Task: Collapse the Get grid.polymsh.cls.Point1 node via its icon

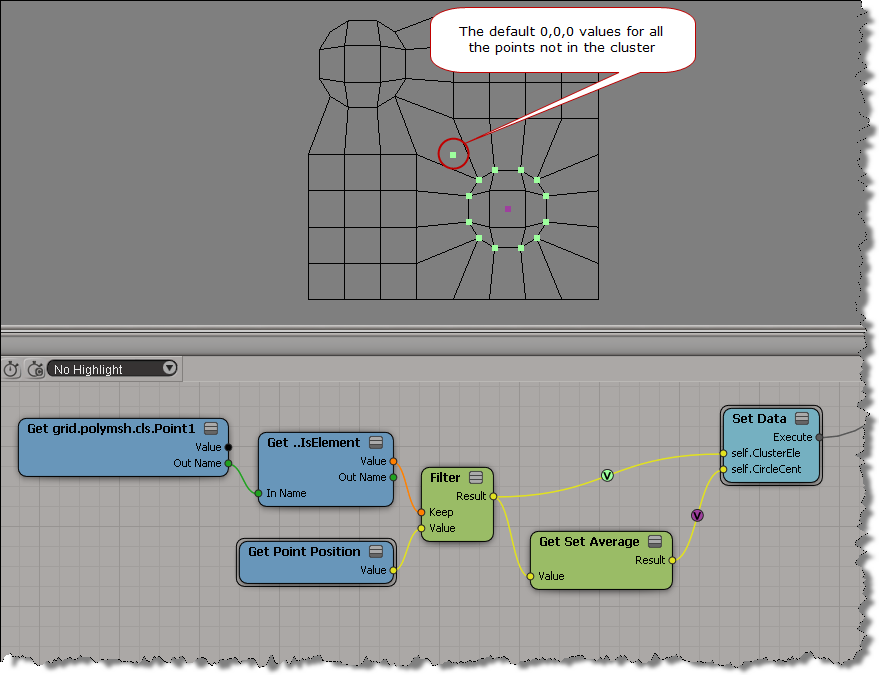Action: point(211,428)
